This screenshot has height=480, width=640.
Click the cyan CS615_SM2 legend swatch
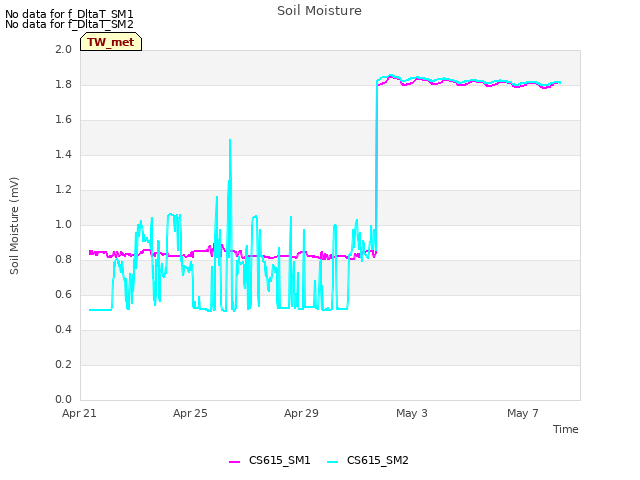click(x=333, y=462)
